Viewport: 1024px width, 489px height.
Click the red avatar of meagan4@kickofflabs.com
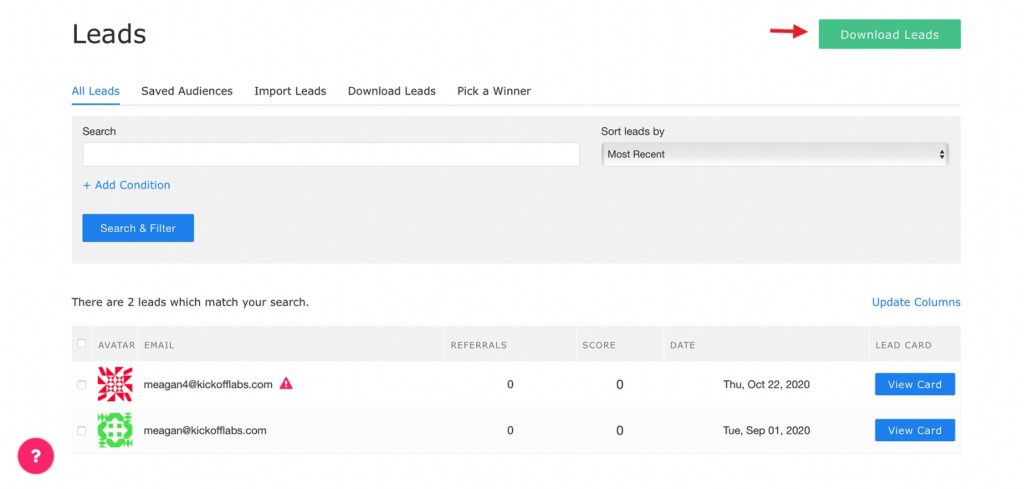[115, 384]
